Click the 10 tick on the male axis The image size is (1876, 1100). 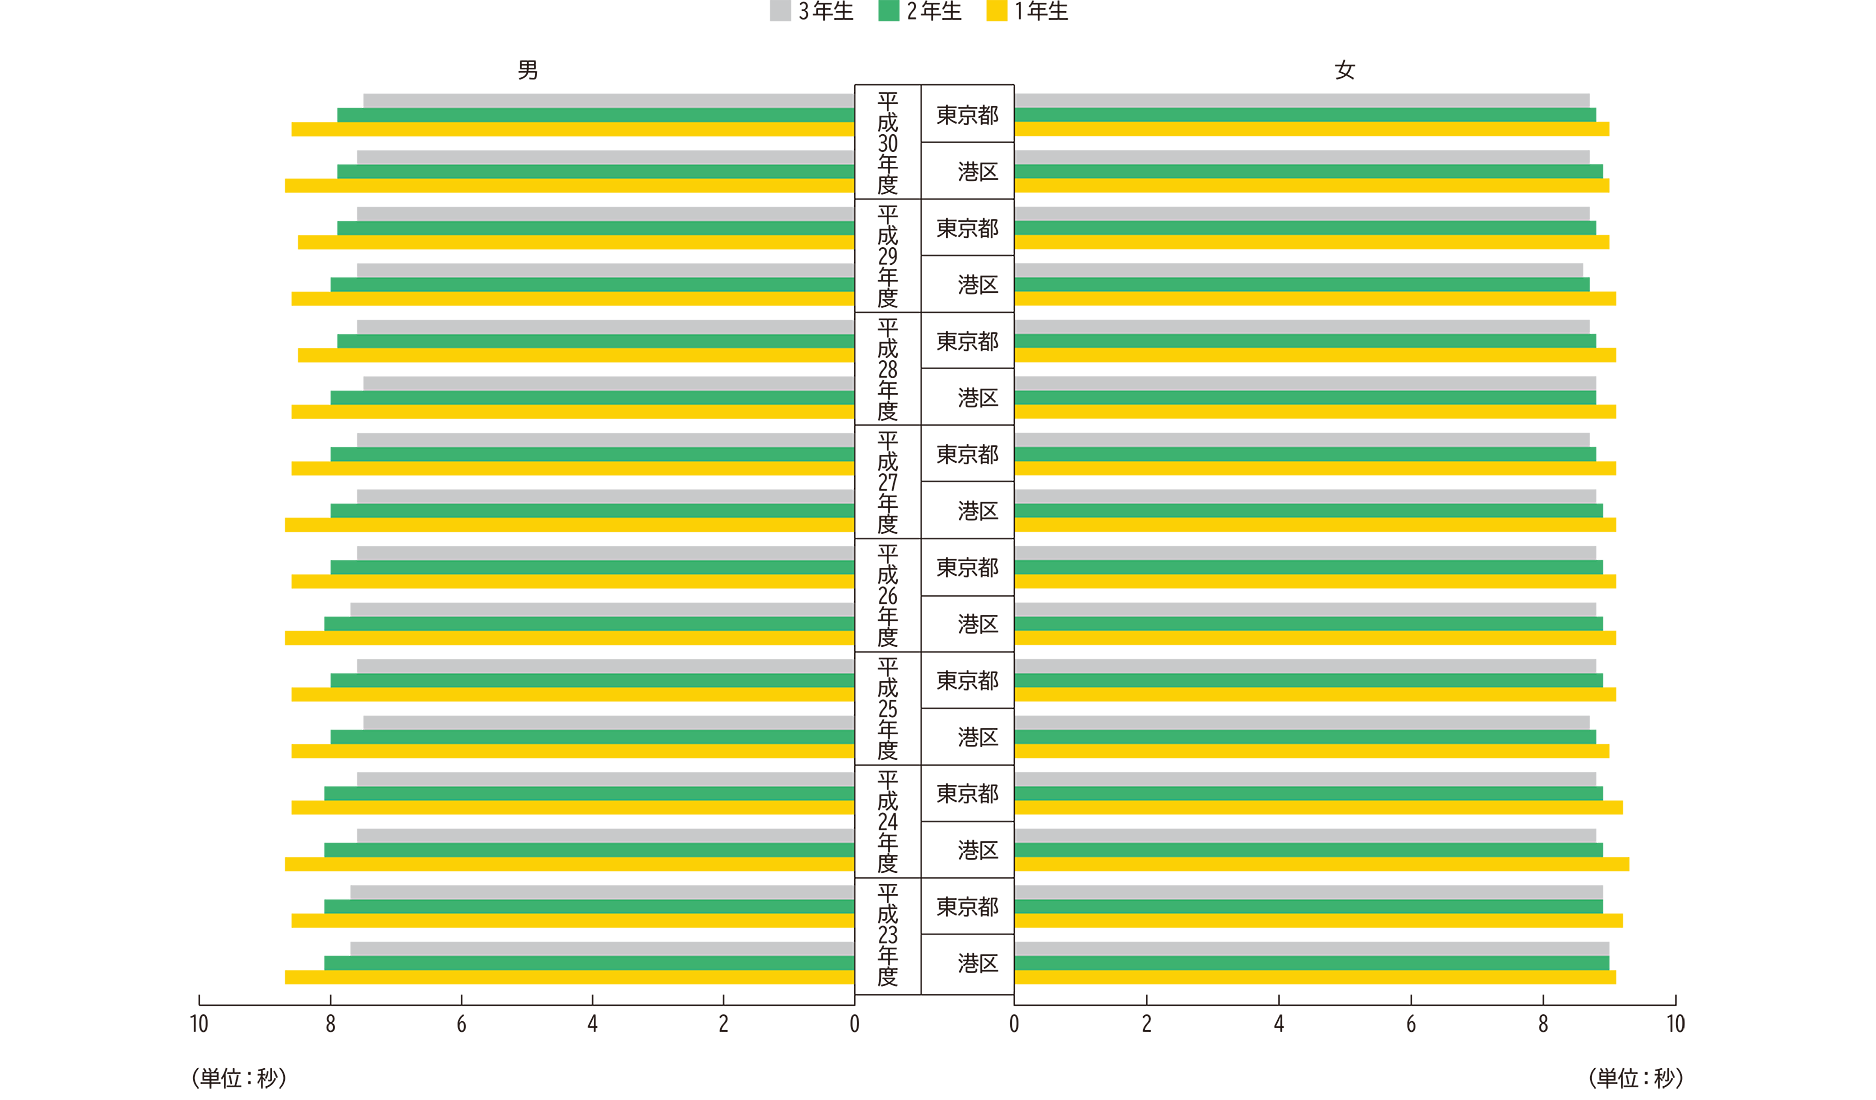[199, 1024]
